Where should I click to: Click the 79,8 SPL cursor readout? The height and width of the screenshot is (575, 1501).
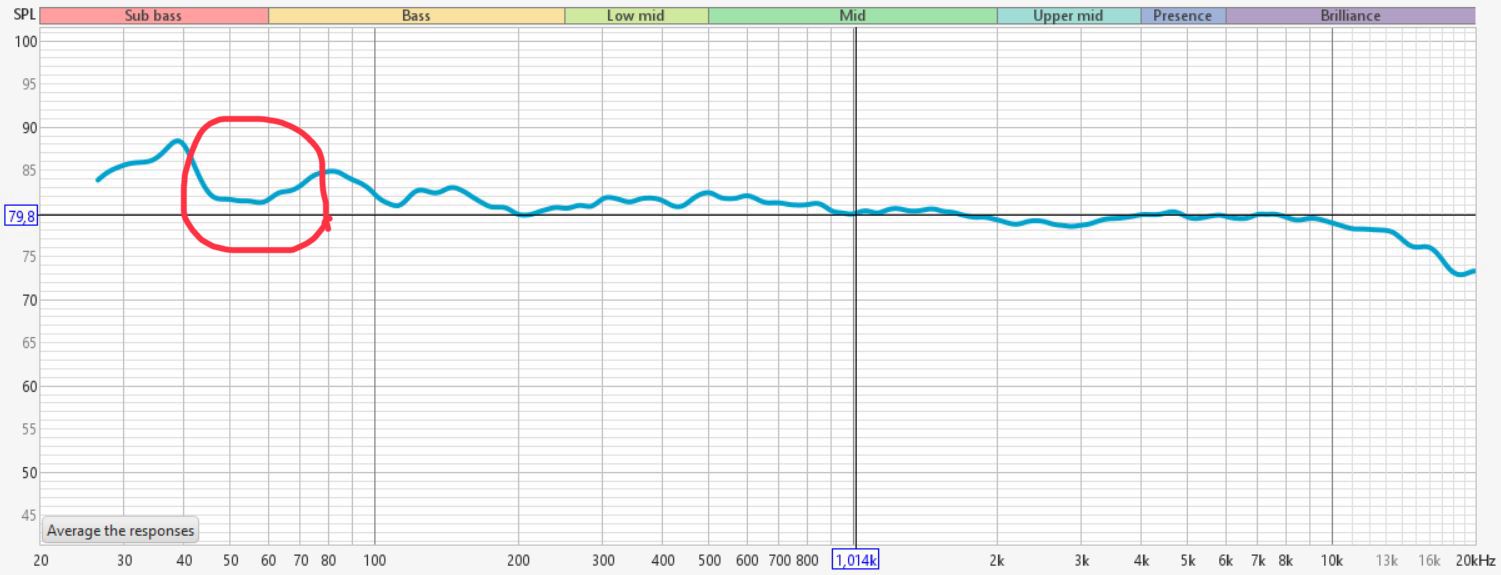click(x=21, y=216)
